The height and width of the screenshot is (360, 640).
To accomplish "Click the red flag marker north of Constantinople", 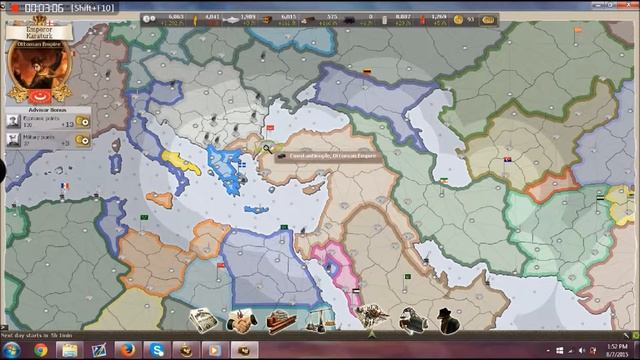I will [x=270, y=128].
